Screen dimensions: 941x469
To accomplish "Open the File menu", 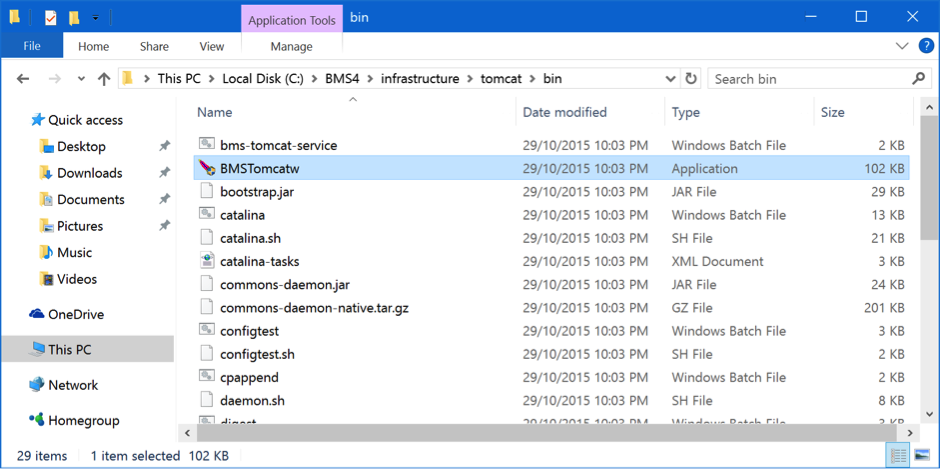I will (x=32, y=46).
